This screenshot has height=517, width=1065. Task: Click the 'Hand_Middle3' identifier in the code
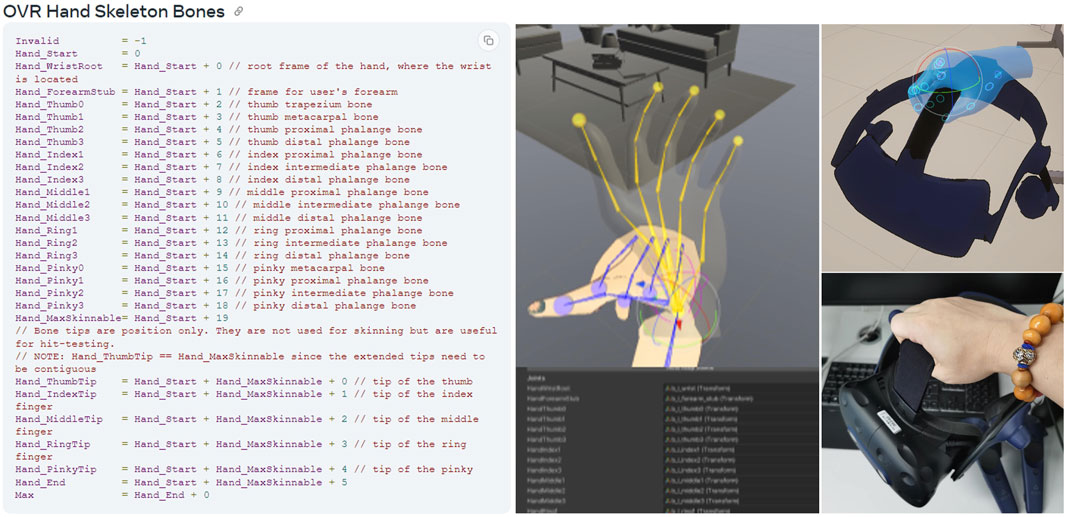tap(53, 218)
